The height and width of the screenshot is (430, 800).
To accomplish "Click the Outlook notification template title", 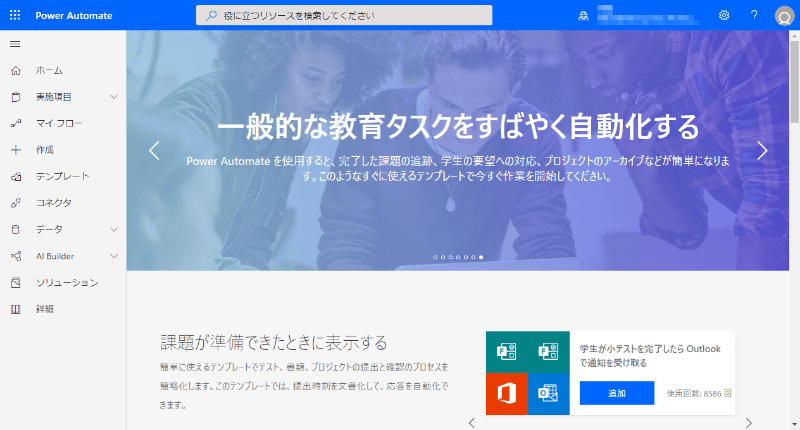I will click(x=650, y=356).
